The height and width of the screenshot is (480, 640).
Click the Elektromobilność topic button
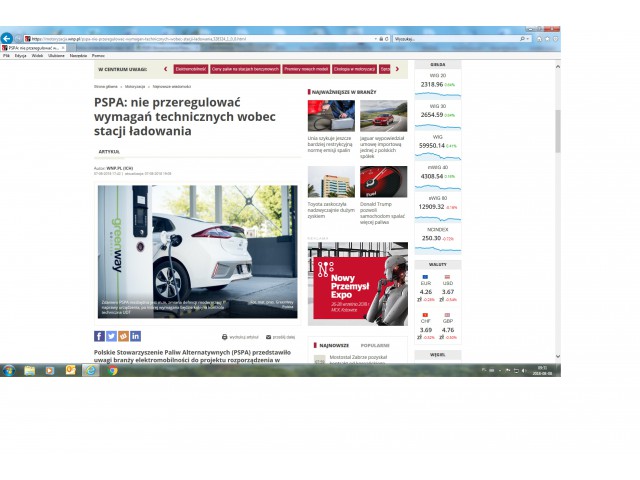pos(190,69)
